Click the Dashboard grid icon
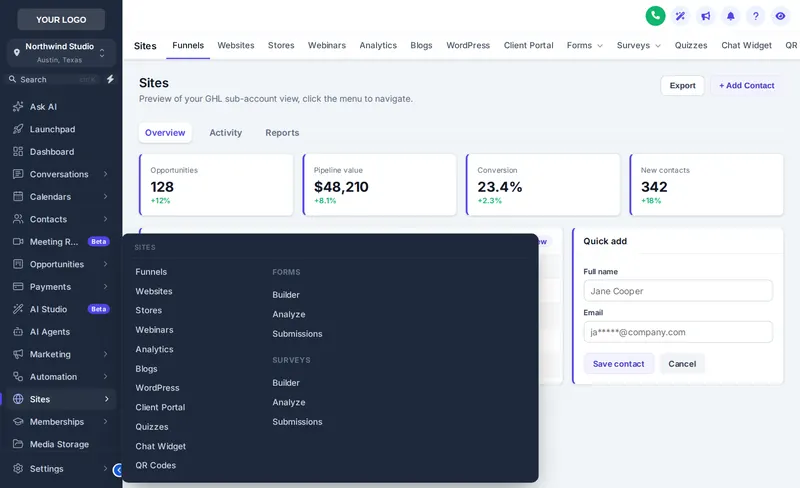800x488 pixels. 18,151
